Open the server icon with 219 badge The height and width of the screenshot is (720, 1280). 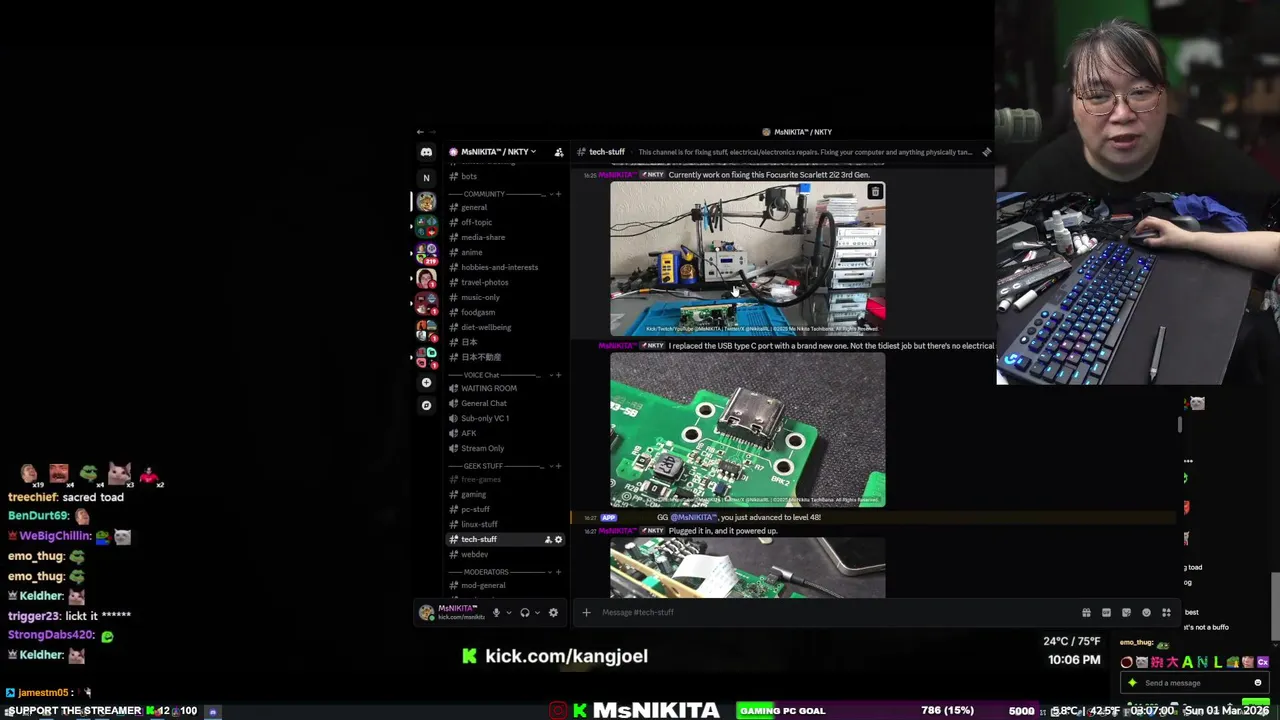click(426, 252)
